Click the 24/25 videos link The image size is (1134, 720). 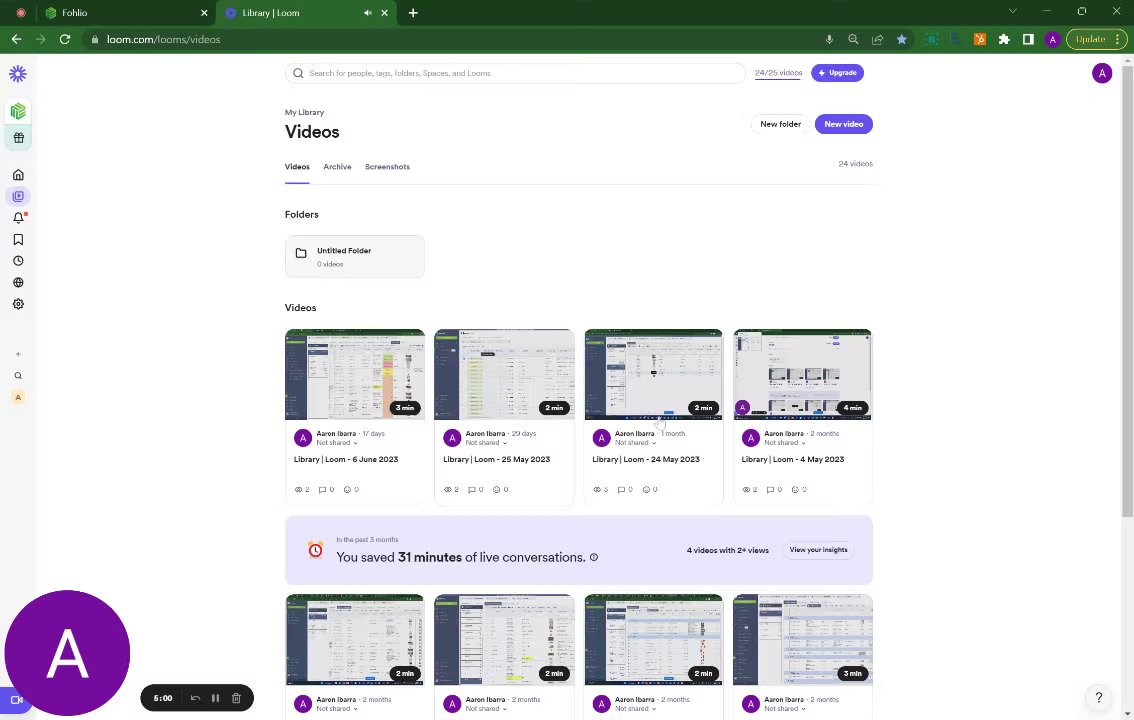coord(778,73)
